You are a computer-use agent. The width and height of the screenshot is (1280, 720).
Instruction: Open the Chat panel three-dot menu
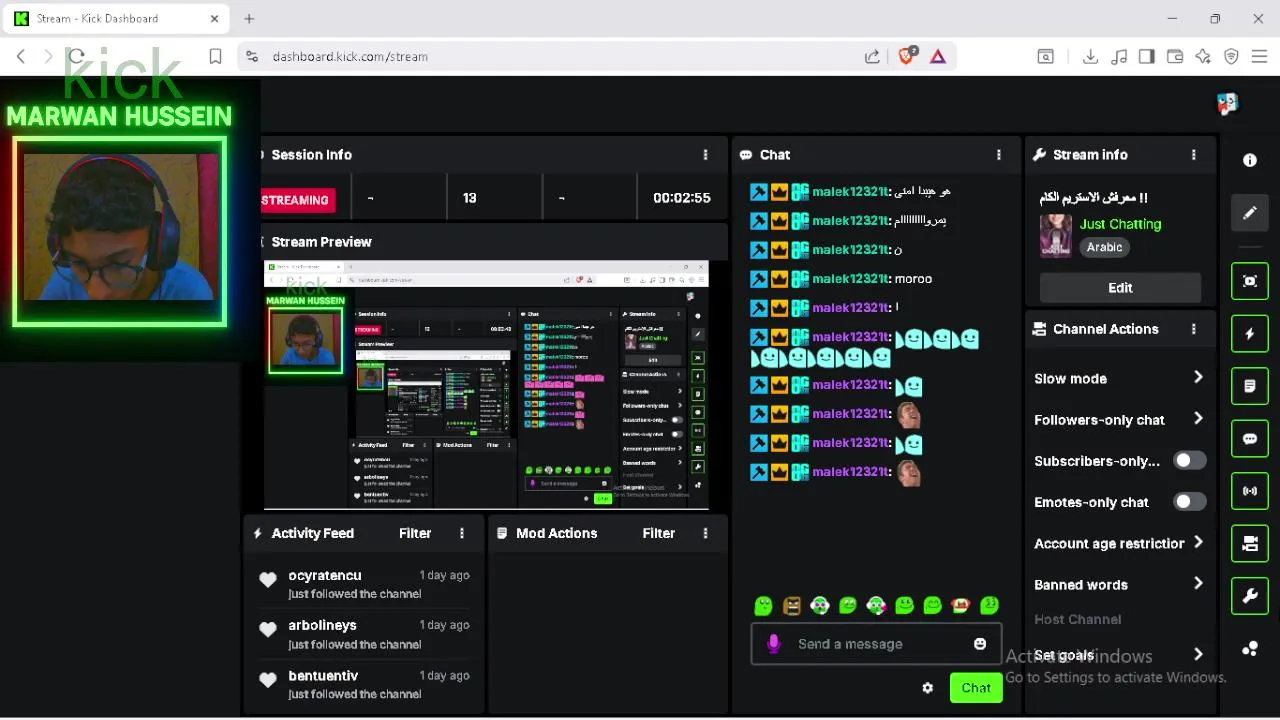[x=998, y=155]
